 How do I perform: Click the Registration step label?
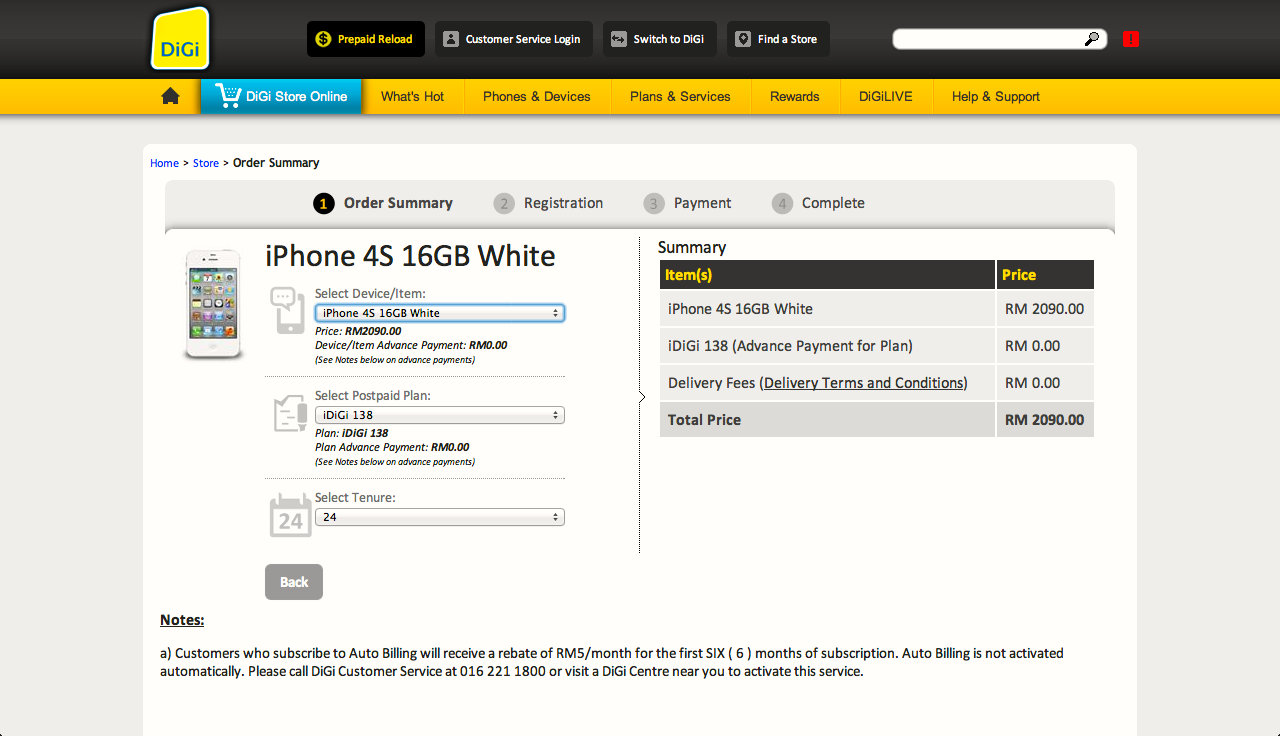[563, 203]
